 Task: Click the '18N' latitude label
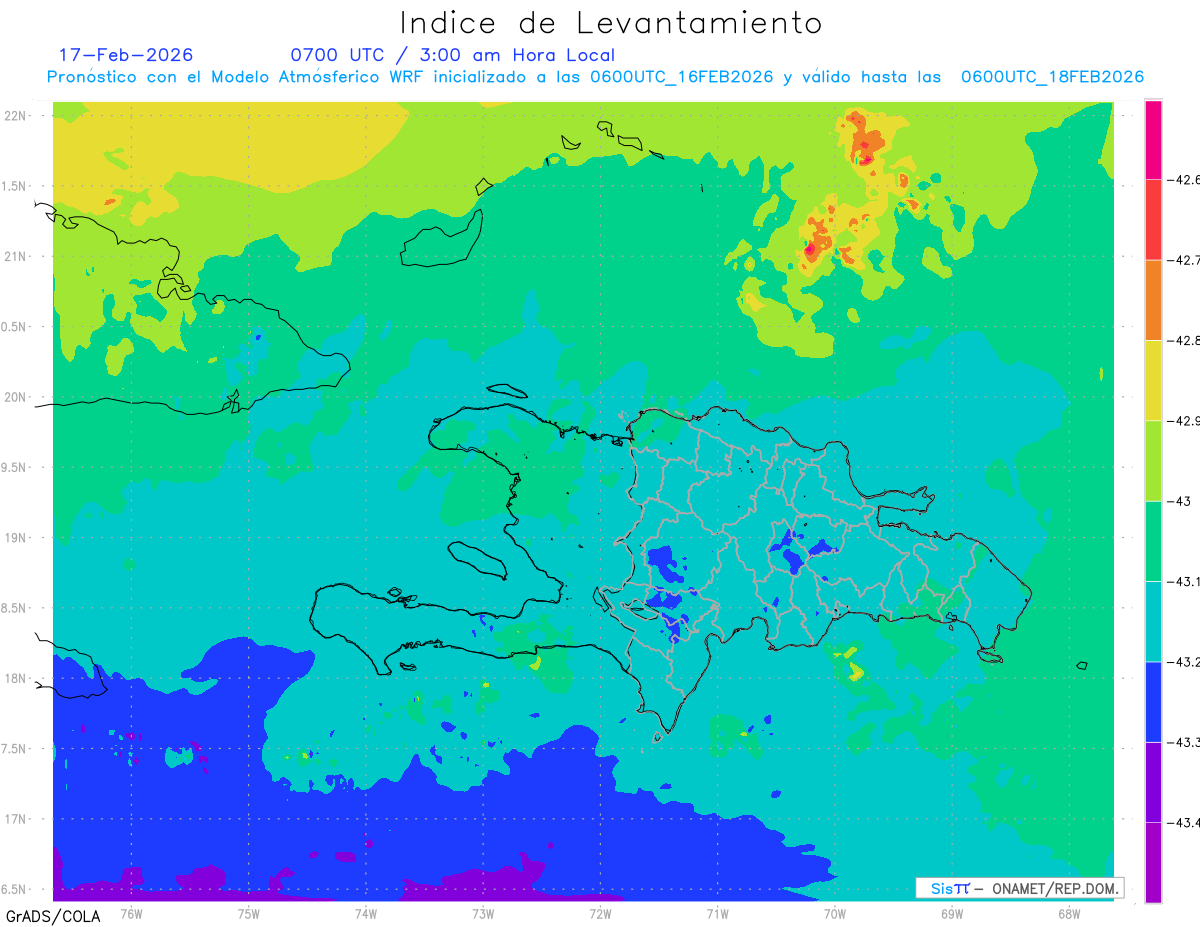click(x=16, y=678)
